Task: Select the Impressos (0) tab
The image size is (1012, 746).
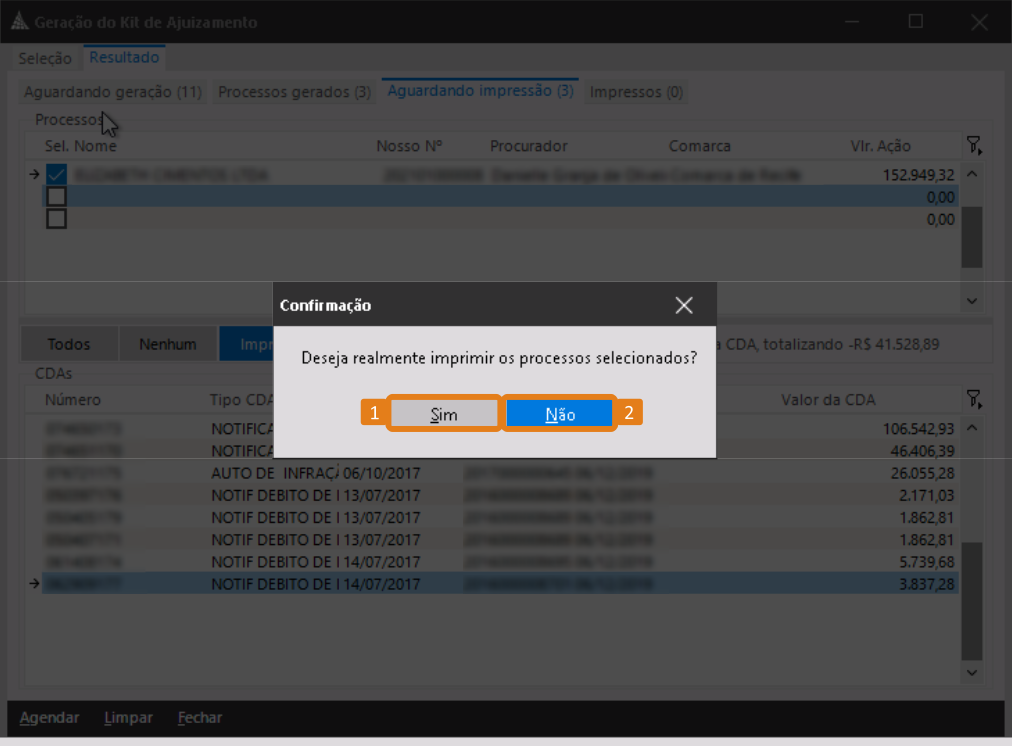Action: click(636, 92)
